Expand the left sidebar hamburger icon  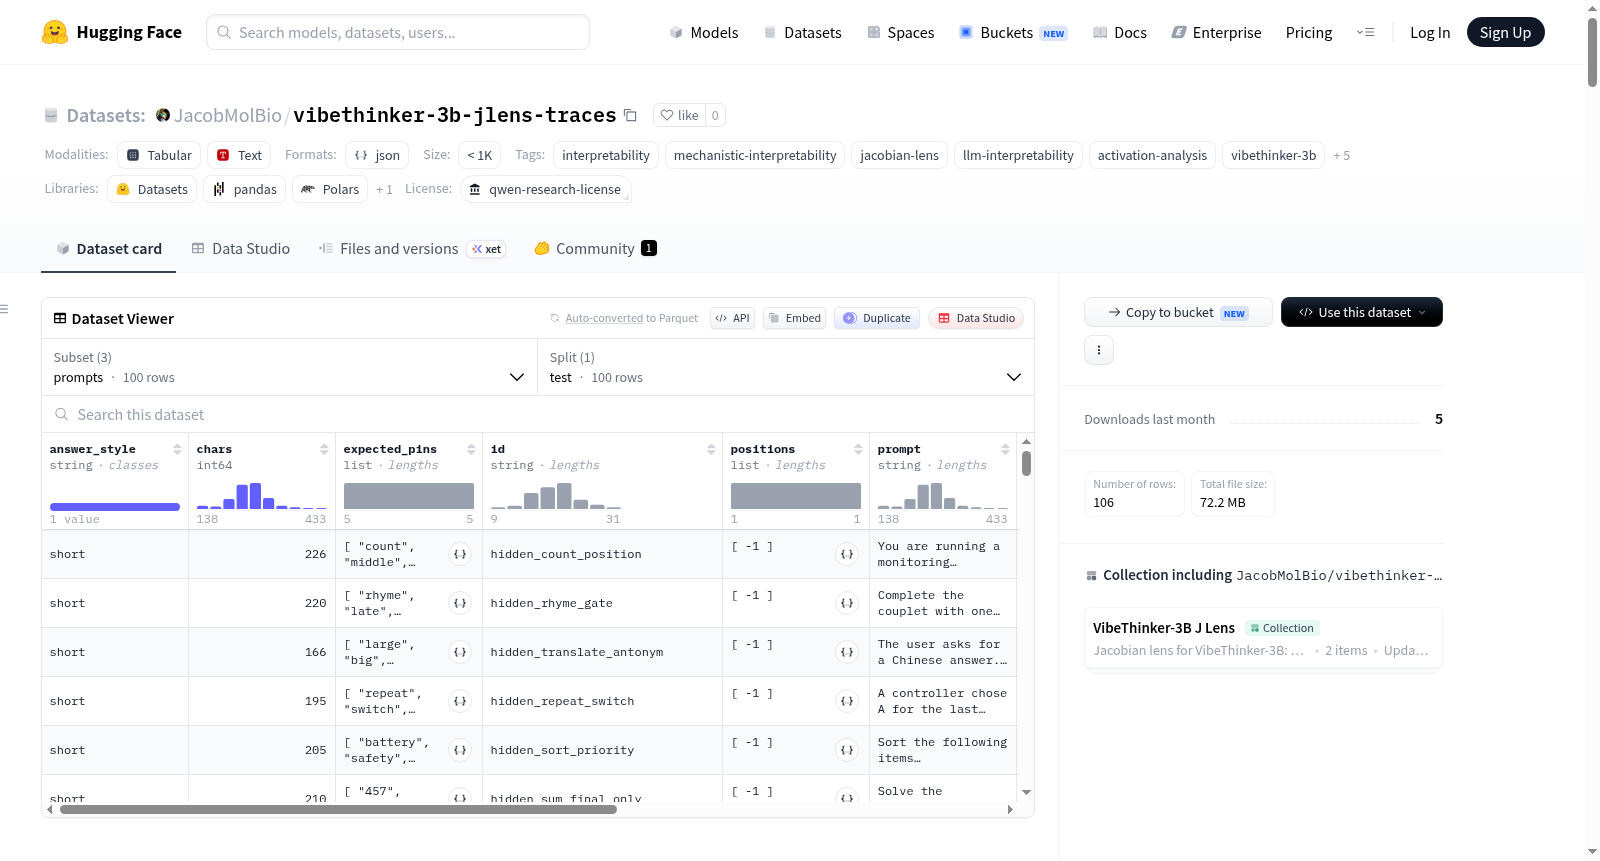[4, 309]
